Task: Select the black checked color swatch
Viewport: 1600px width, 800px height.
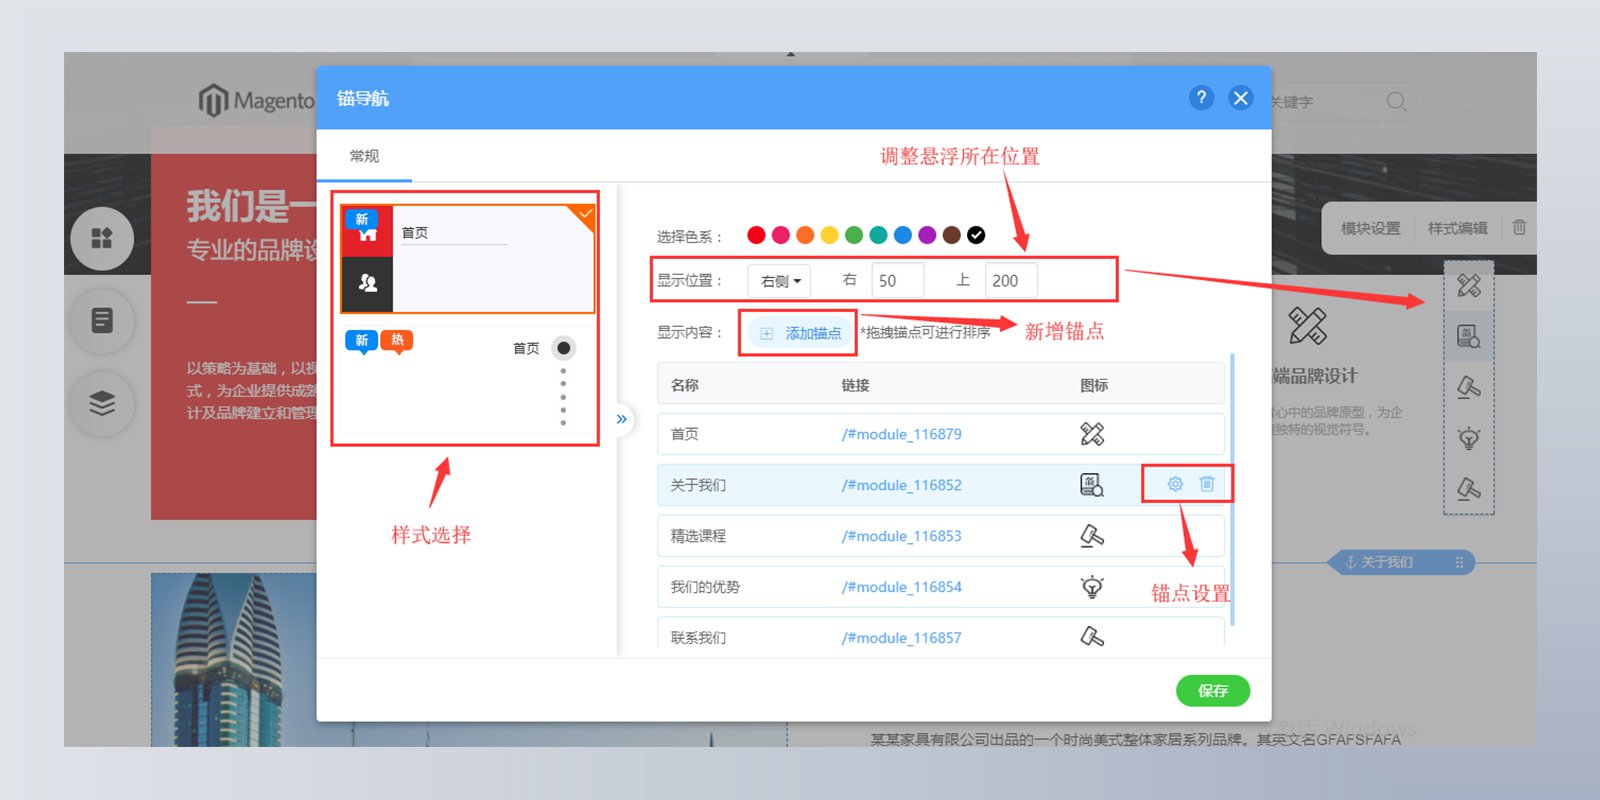Action: [x=976, y=235]
